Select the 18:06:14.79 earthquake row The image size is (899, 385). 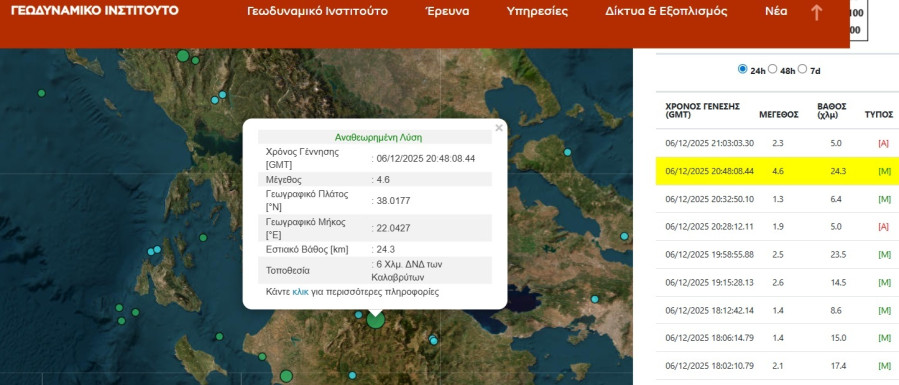pos(777,338)
